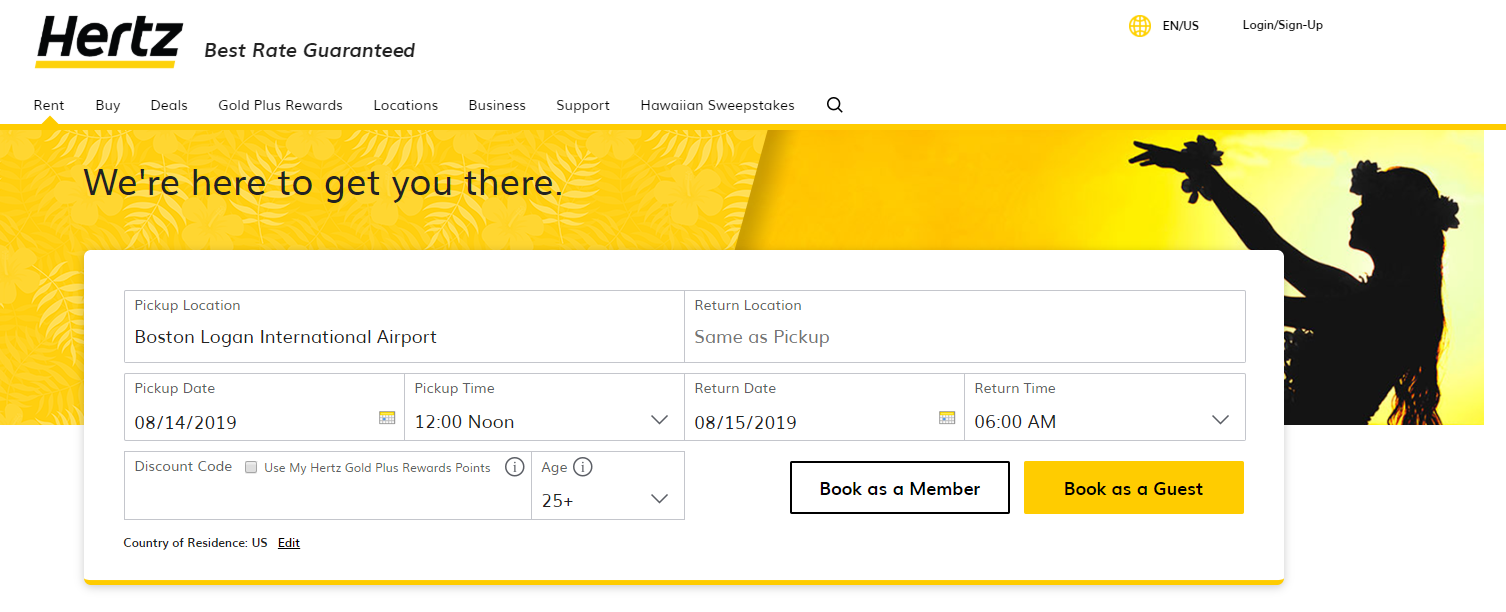
Task: Open the Return Date calendar icon
Action: (x=947, y=418)
